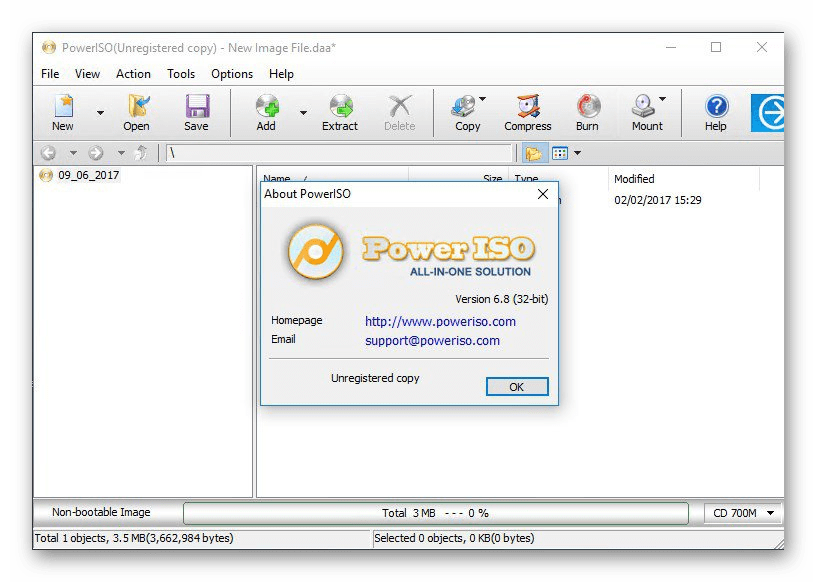Open the dropdown arrow next to New

coord(100,112)
